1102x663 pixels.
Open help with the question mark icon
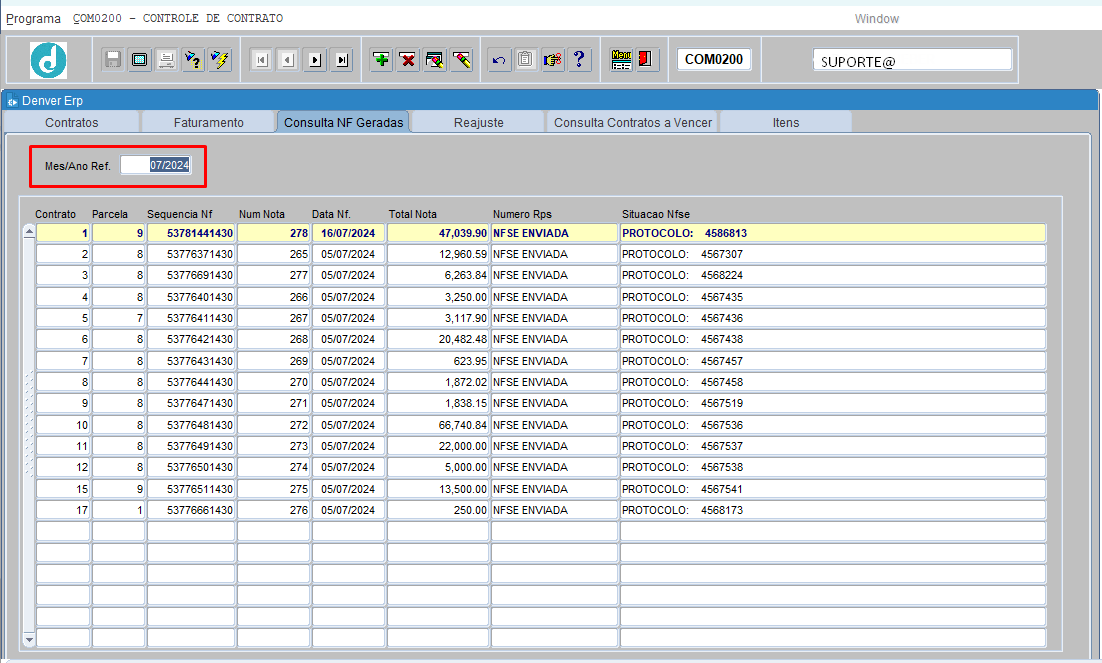click(x=578, y=60)
